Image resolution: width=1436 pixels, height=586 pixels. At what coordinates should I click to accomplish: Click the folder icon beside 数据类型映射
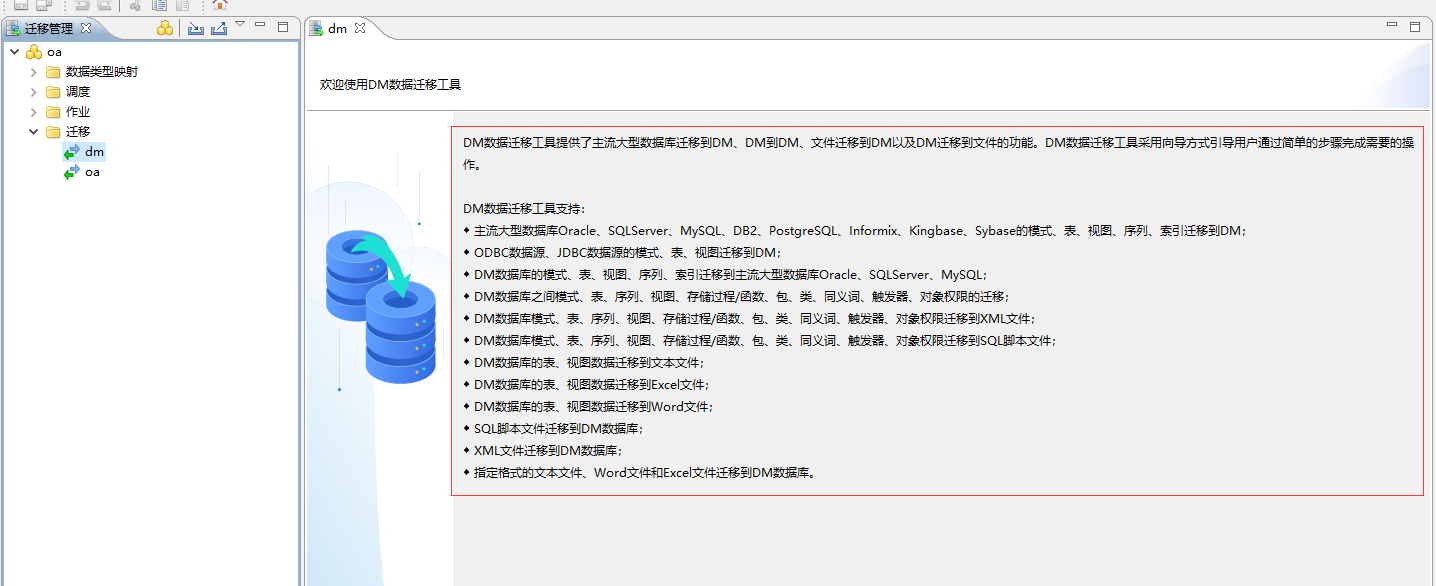[53, 72]
